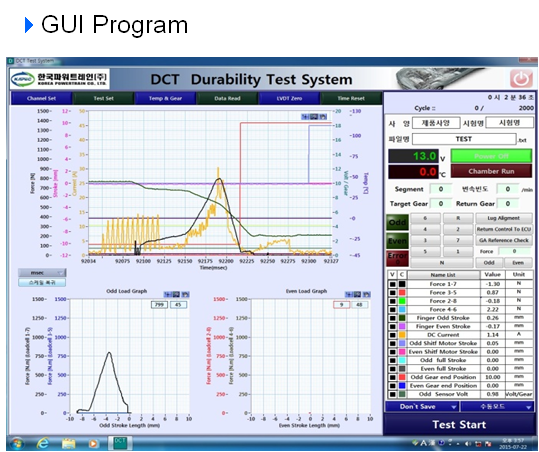Click Return Control To ECU button
This screenshot has height=452, width=539.
pyautogui.click(x=504, y=229)
